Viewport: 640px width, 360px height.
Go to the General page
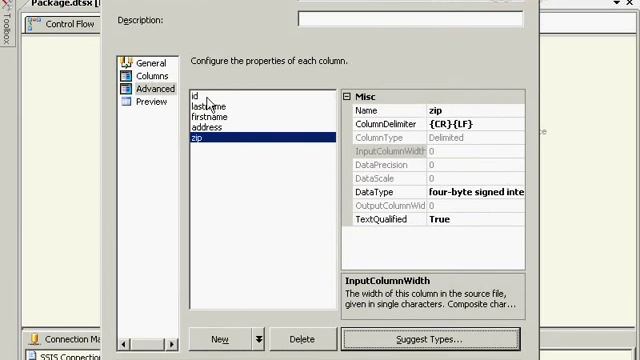click(x=151, y=63)
